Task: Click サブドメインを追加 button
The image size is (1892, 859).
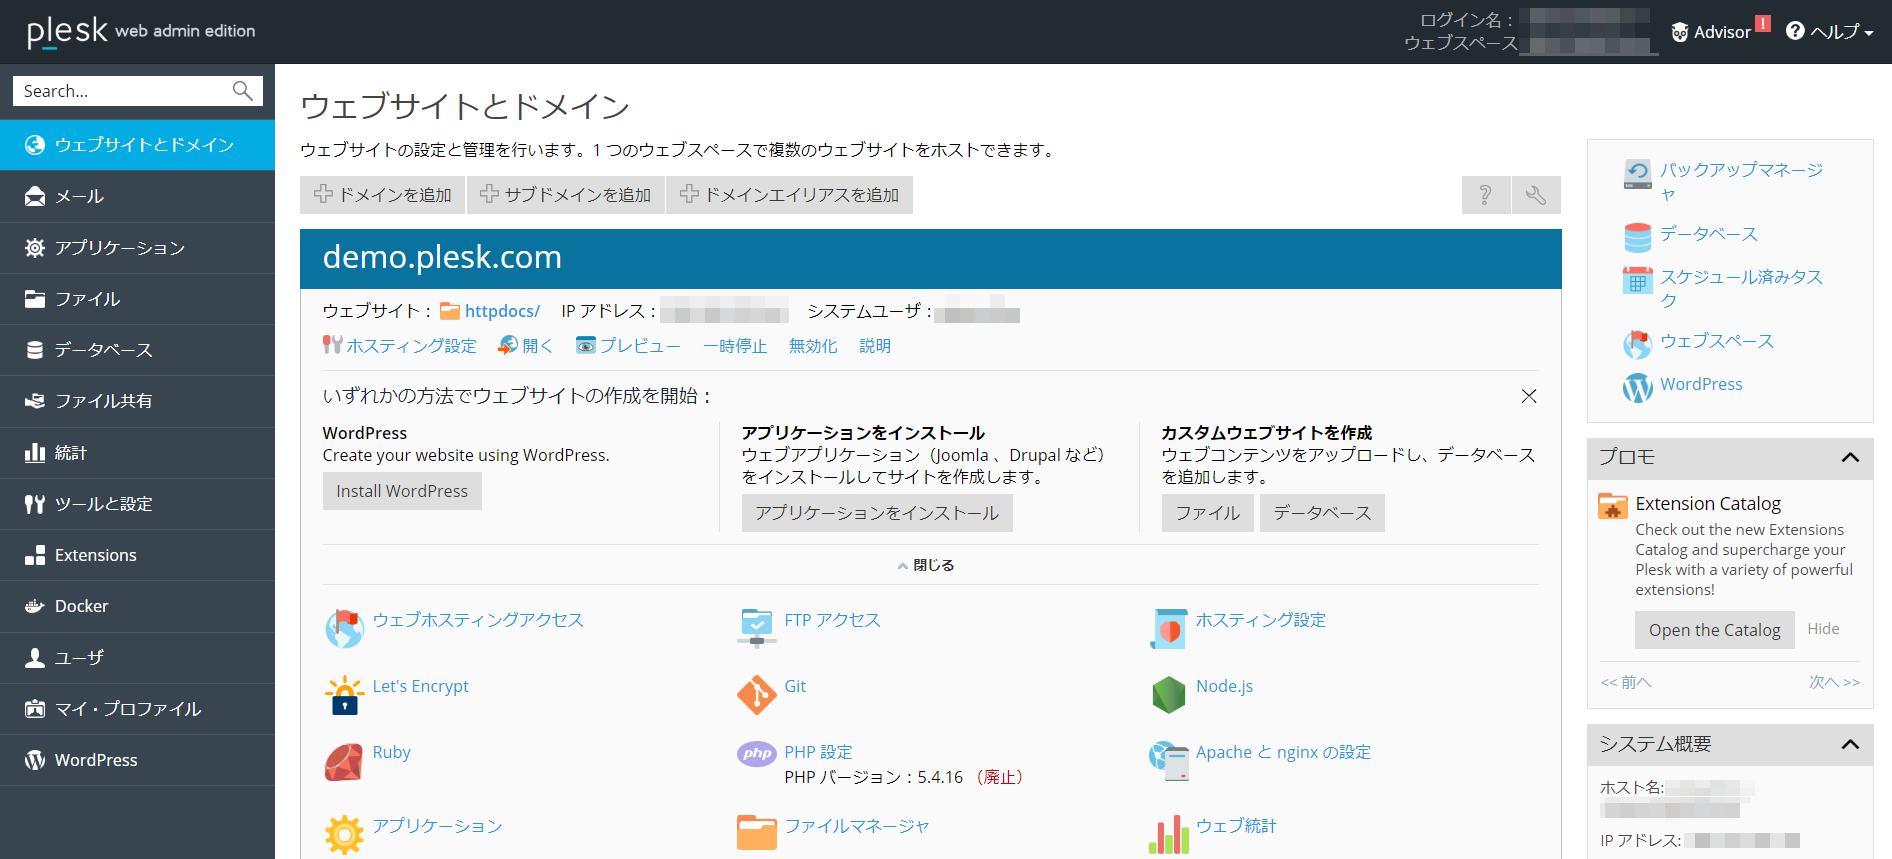Action: click(566, 195)
